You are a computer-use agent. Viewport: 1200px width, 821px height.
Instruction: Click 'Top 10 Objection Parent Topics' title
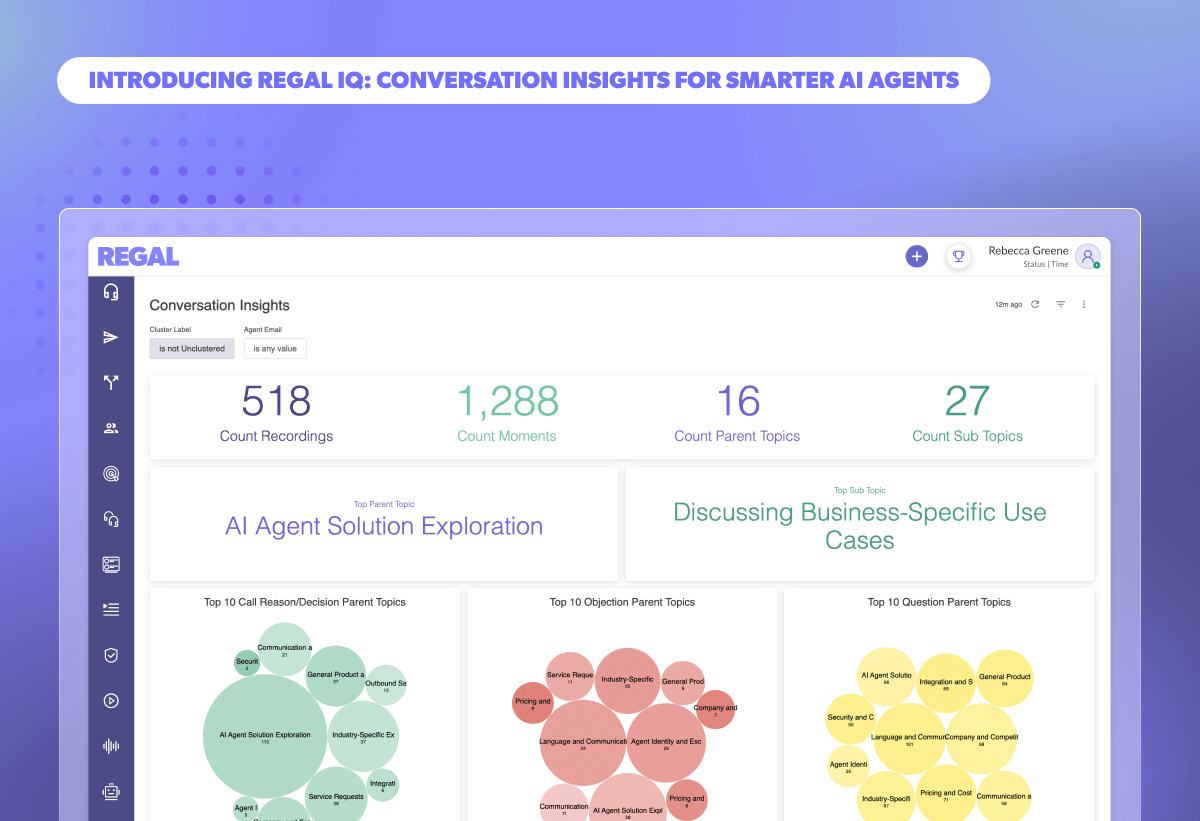(x=622, y=602)
